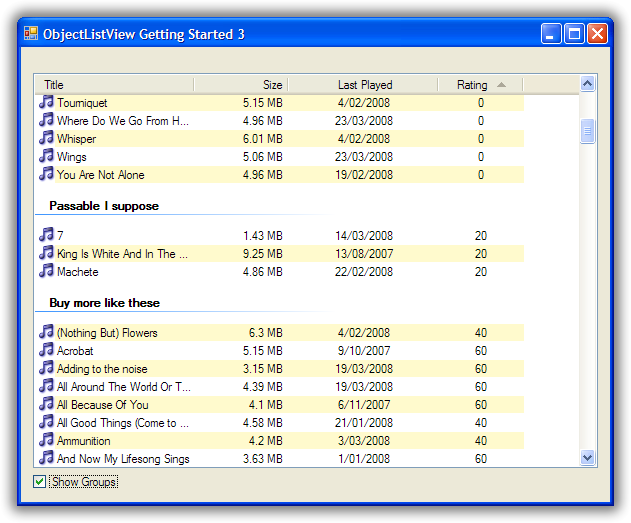Click the Buy more like these group header
The width and height of the screenshot is (631, 523).
(x=105, y=303)
